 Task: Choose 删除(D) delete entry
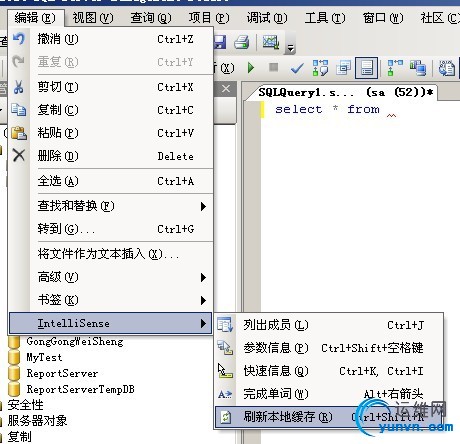[x=110, y=156]
